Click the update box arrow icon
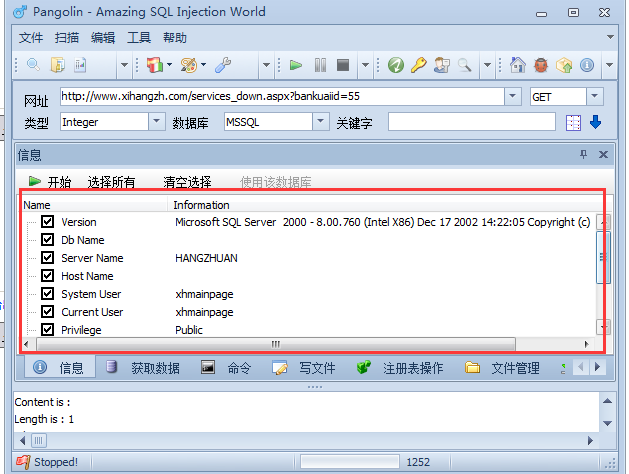This screenshot has height=474, width=629. (x=564, y=65)
